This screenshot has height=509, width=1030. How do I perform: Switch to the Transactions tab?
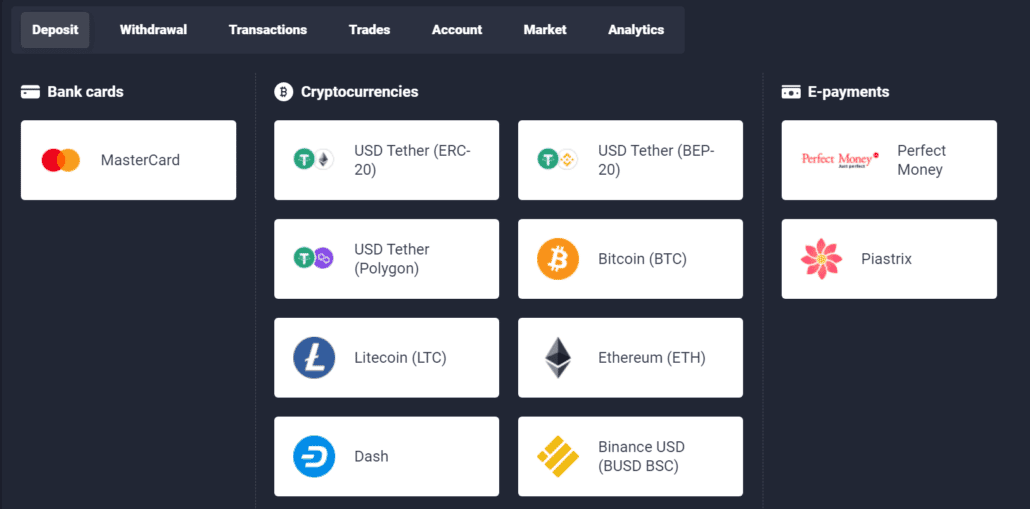click(268, 30)
